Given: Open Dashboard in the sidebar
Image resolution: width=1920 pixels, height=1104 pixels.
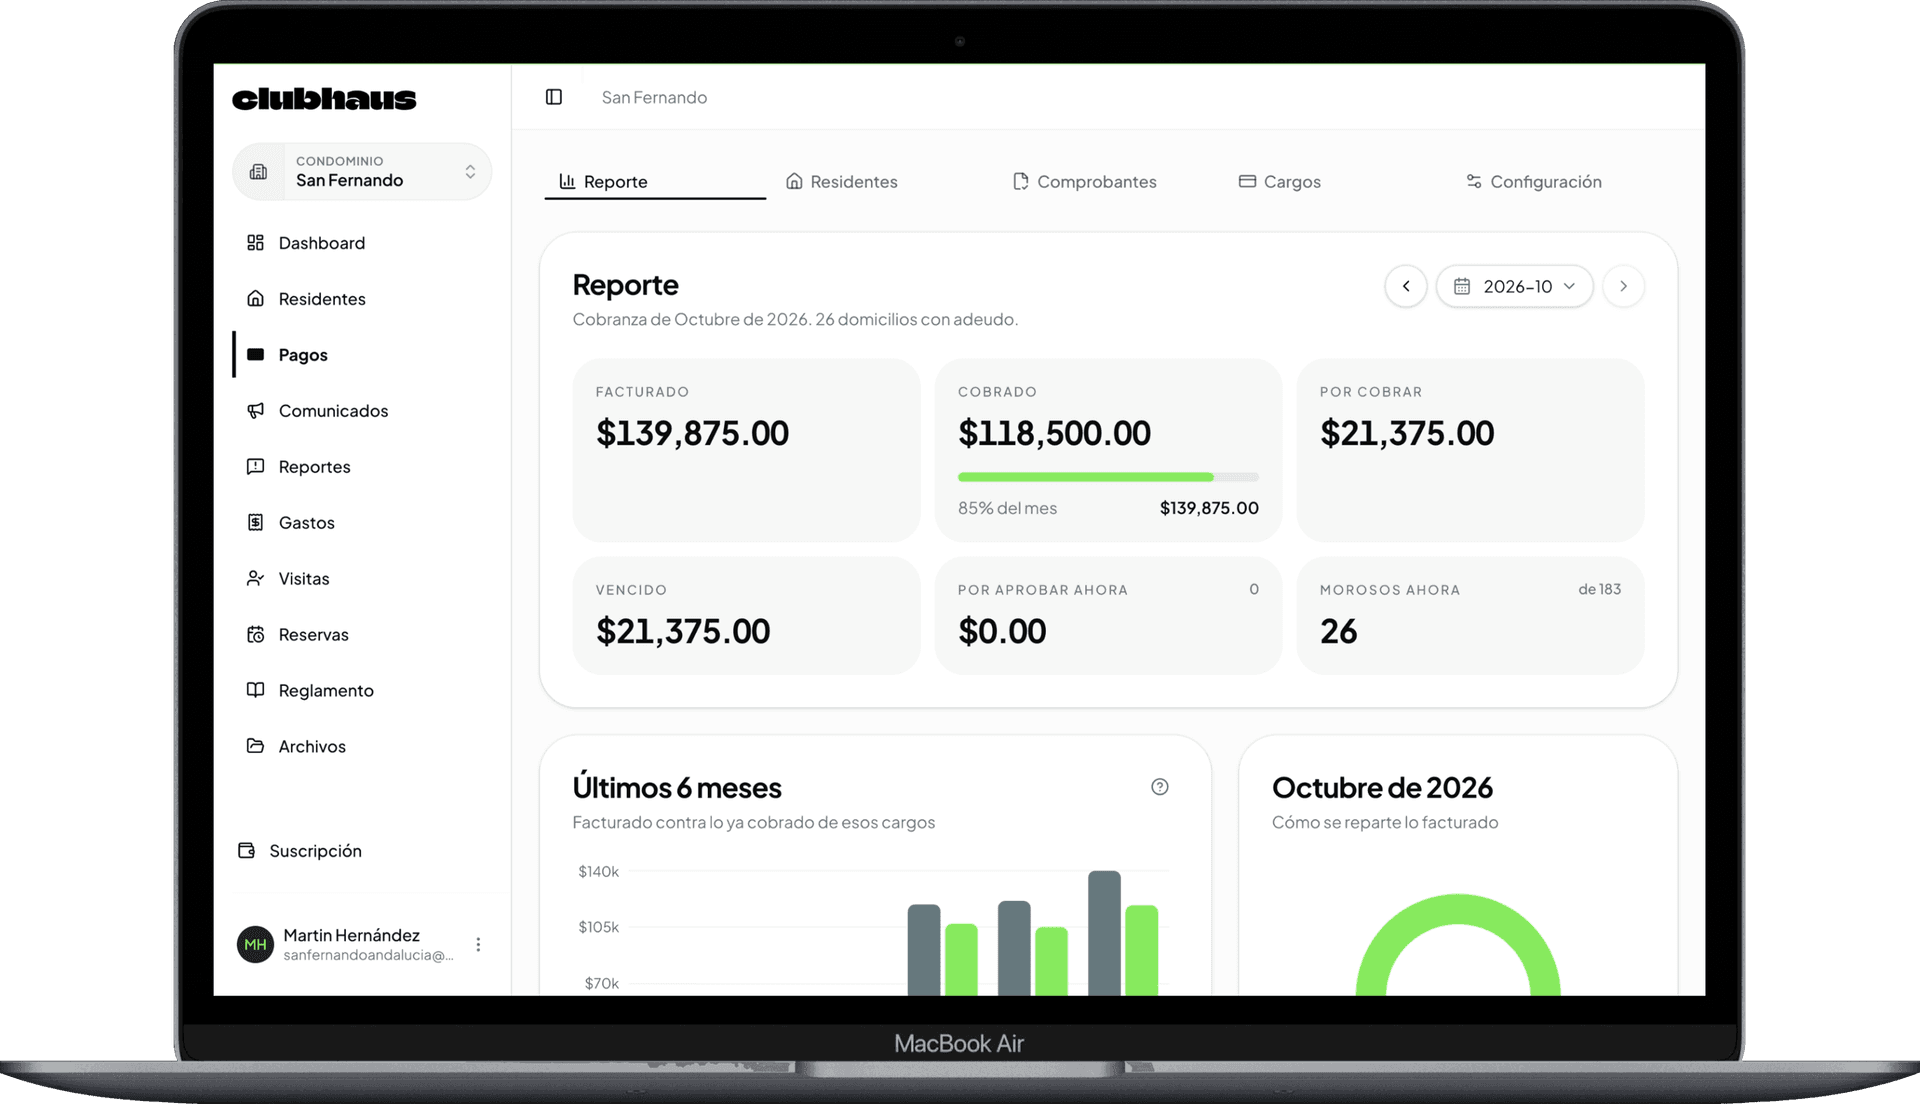Looking at the screenshot, I should click(362, 243).
